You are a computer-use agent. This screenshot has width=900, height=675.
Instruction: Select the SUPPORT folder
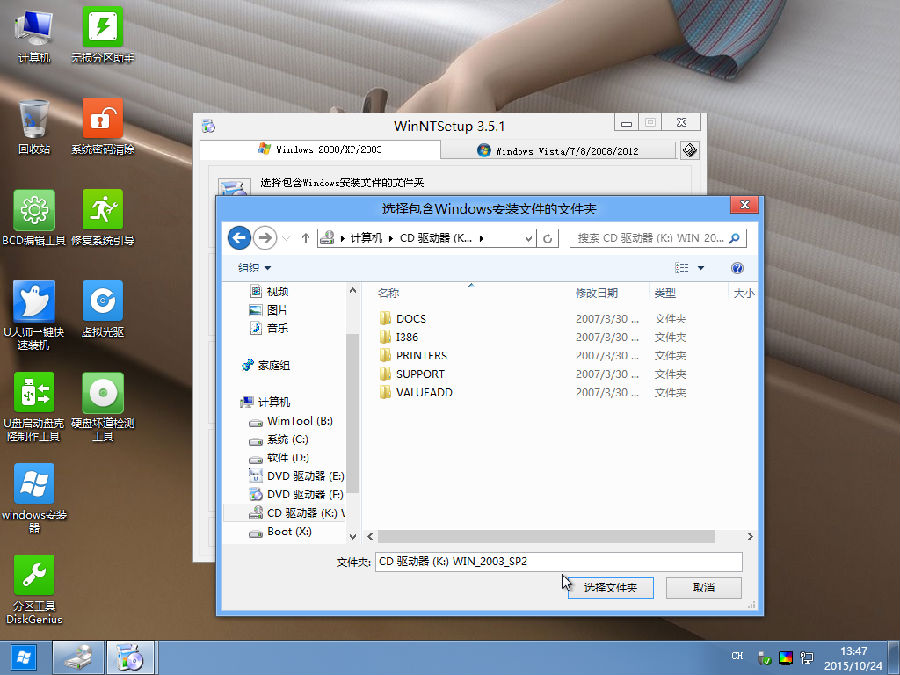pyautogui.click(x=412, y=374)
